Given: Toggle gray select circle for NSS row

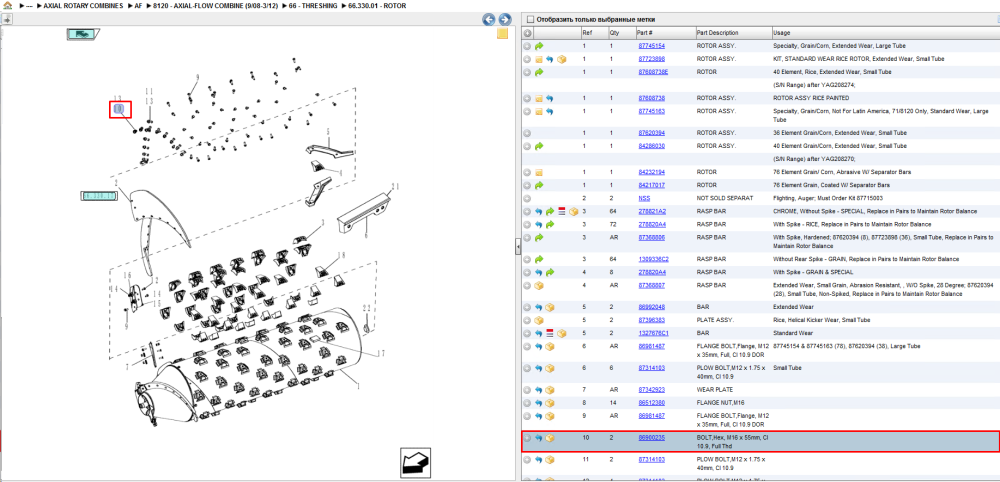Looking at the screenshot, I should coord(527,198).
